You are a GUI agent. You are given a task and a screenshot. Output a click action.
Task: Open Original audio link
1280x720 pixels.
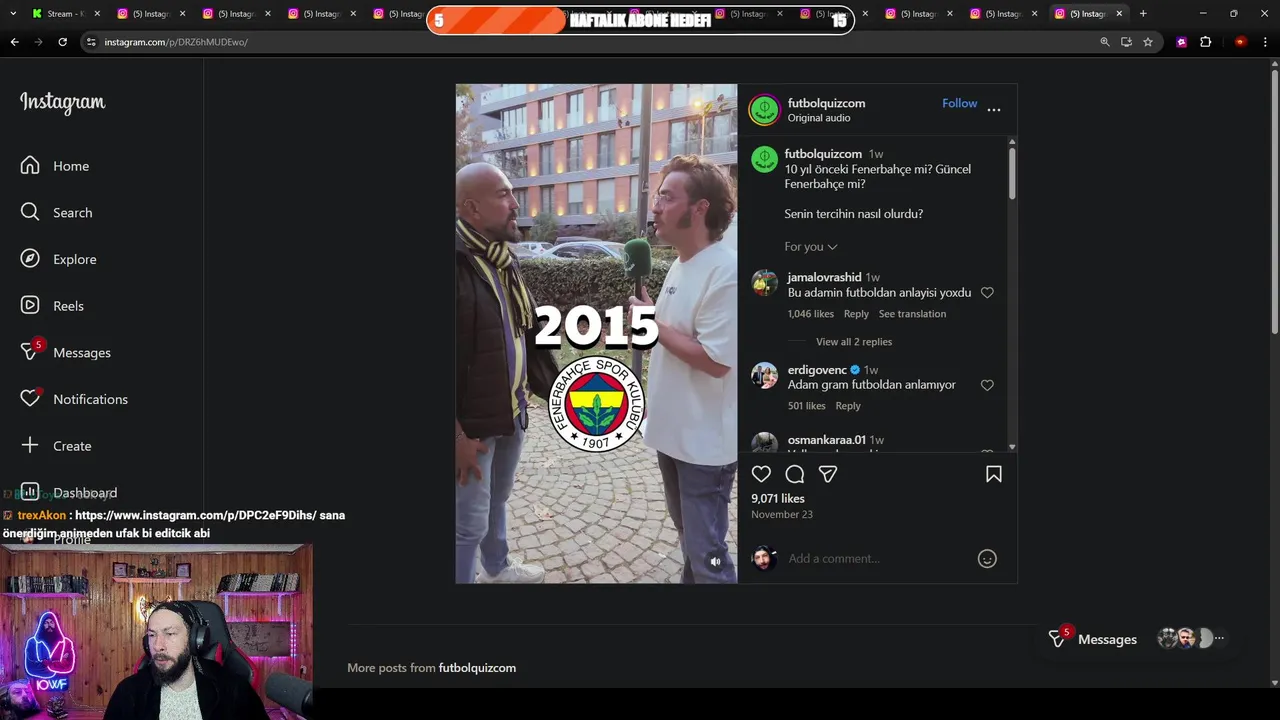818,118
